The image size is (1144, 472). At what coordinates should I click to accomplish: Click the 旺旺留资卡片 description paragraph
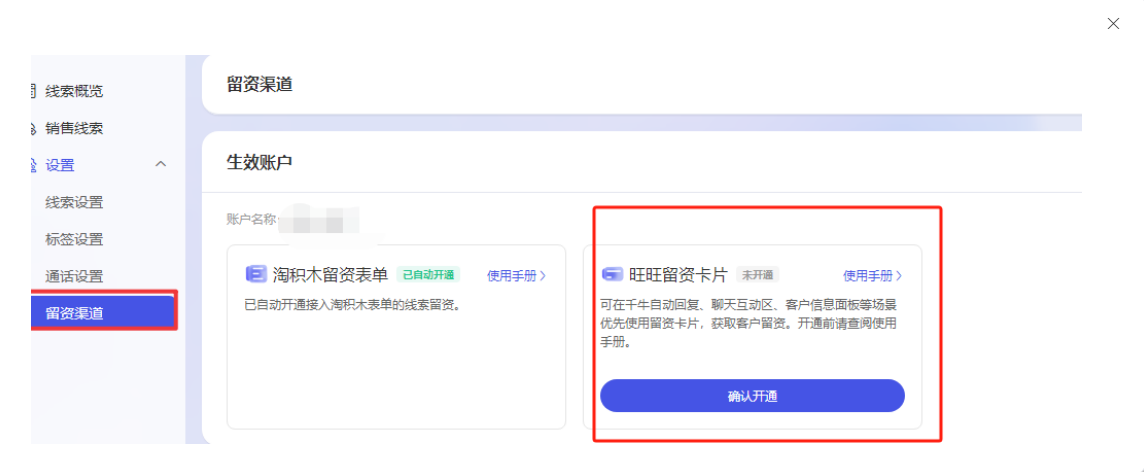point(749,323)
